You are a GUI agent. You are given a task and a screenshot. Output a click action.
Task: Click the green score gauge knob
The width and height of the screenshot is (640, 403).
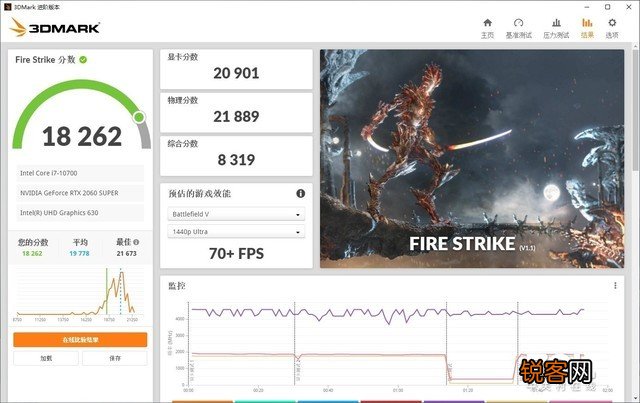pyautogui.click(x=139, y=118)
